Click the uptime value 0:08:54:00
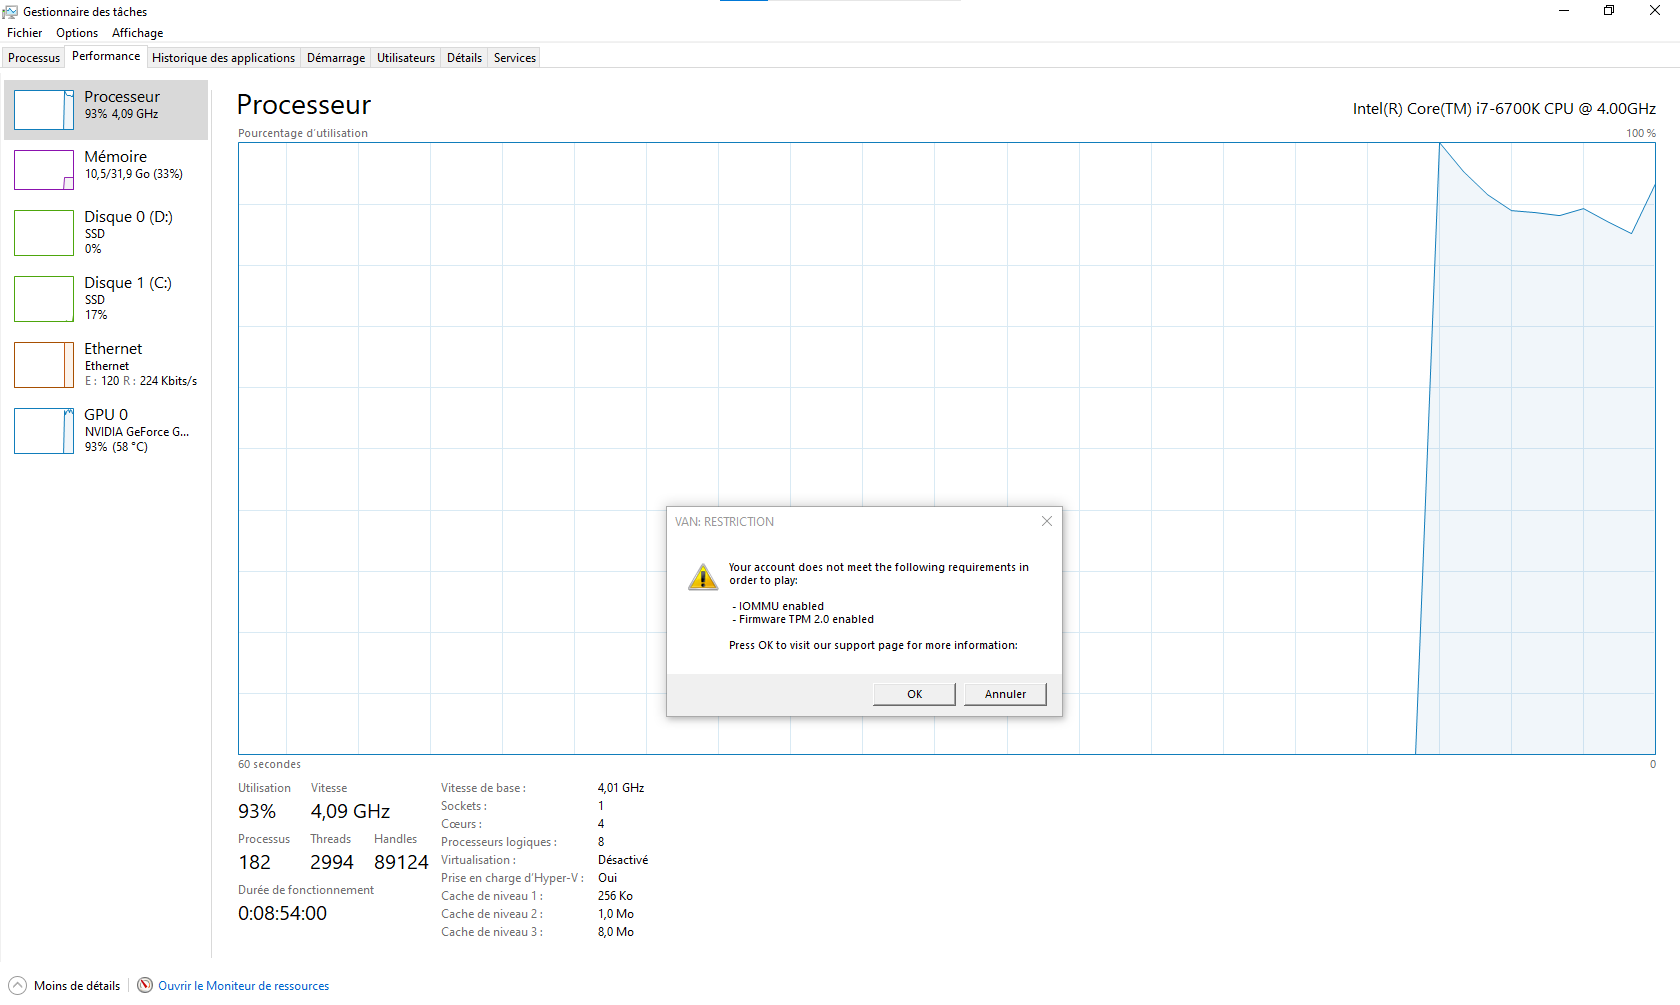1680x1005 pixels. pos(282,913)
